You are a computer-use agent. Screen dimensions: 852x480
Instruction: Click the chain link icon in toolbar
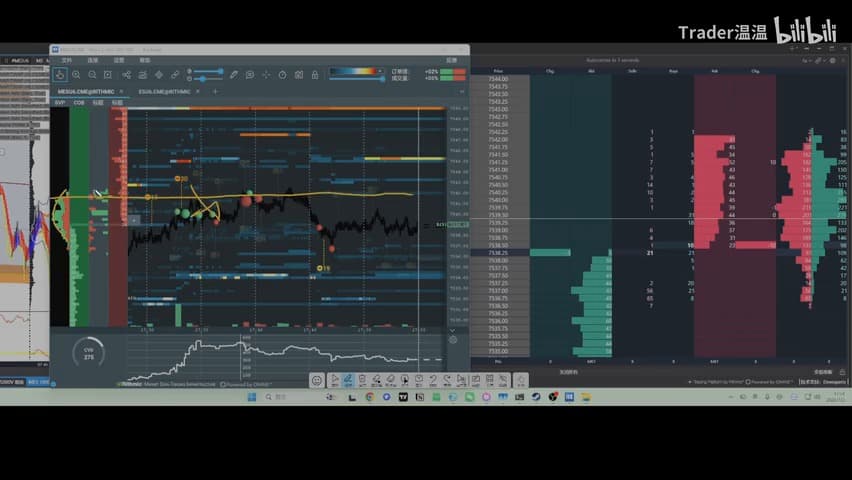(x=175, y=75)
